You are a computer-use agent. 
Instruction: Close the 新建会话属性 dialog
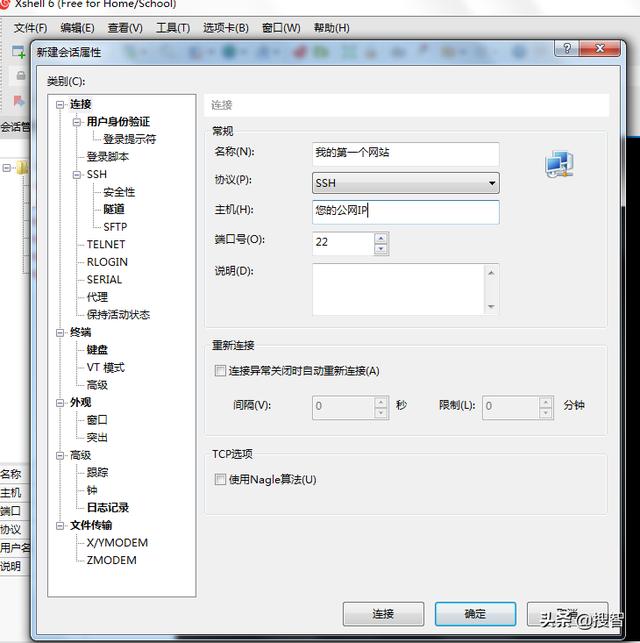599,48
